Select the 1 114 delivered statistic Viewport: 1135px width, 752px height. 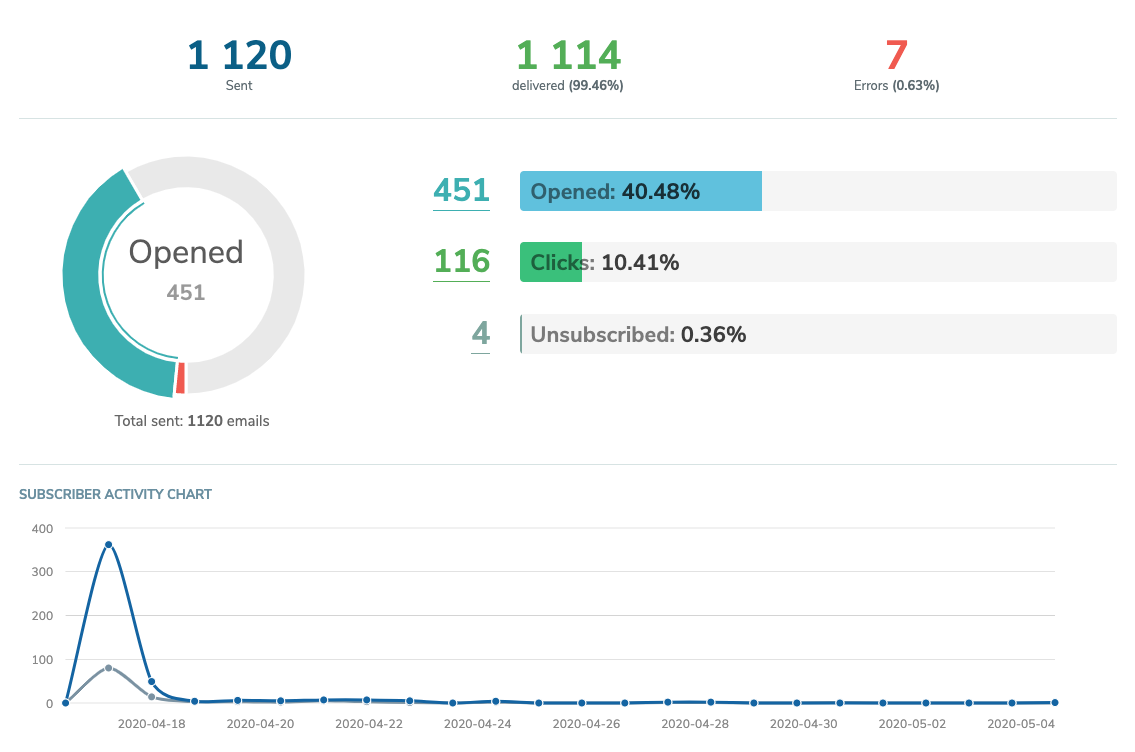pos(568,55)
